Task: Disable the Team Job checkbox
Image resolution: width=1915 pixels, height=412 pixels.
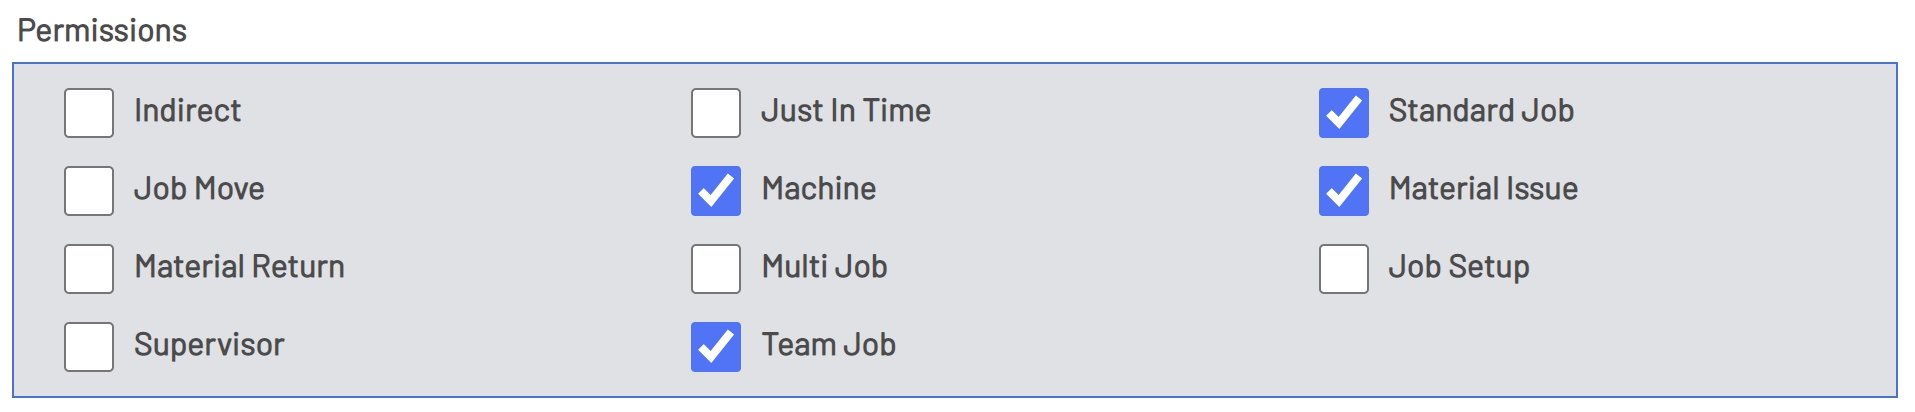Action: click(716, 347)
